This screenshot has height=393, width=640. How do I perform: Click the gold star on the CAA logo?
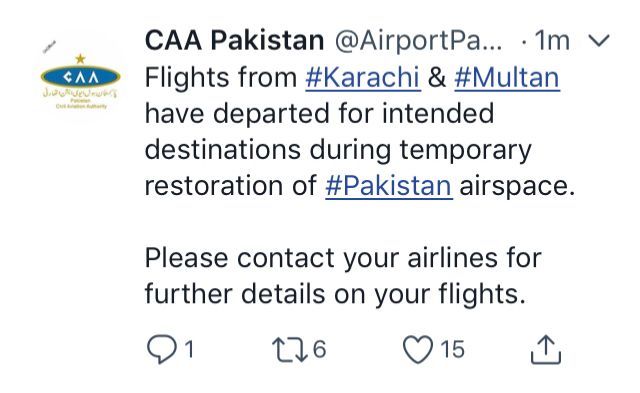tap(80, 59)
